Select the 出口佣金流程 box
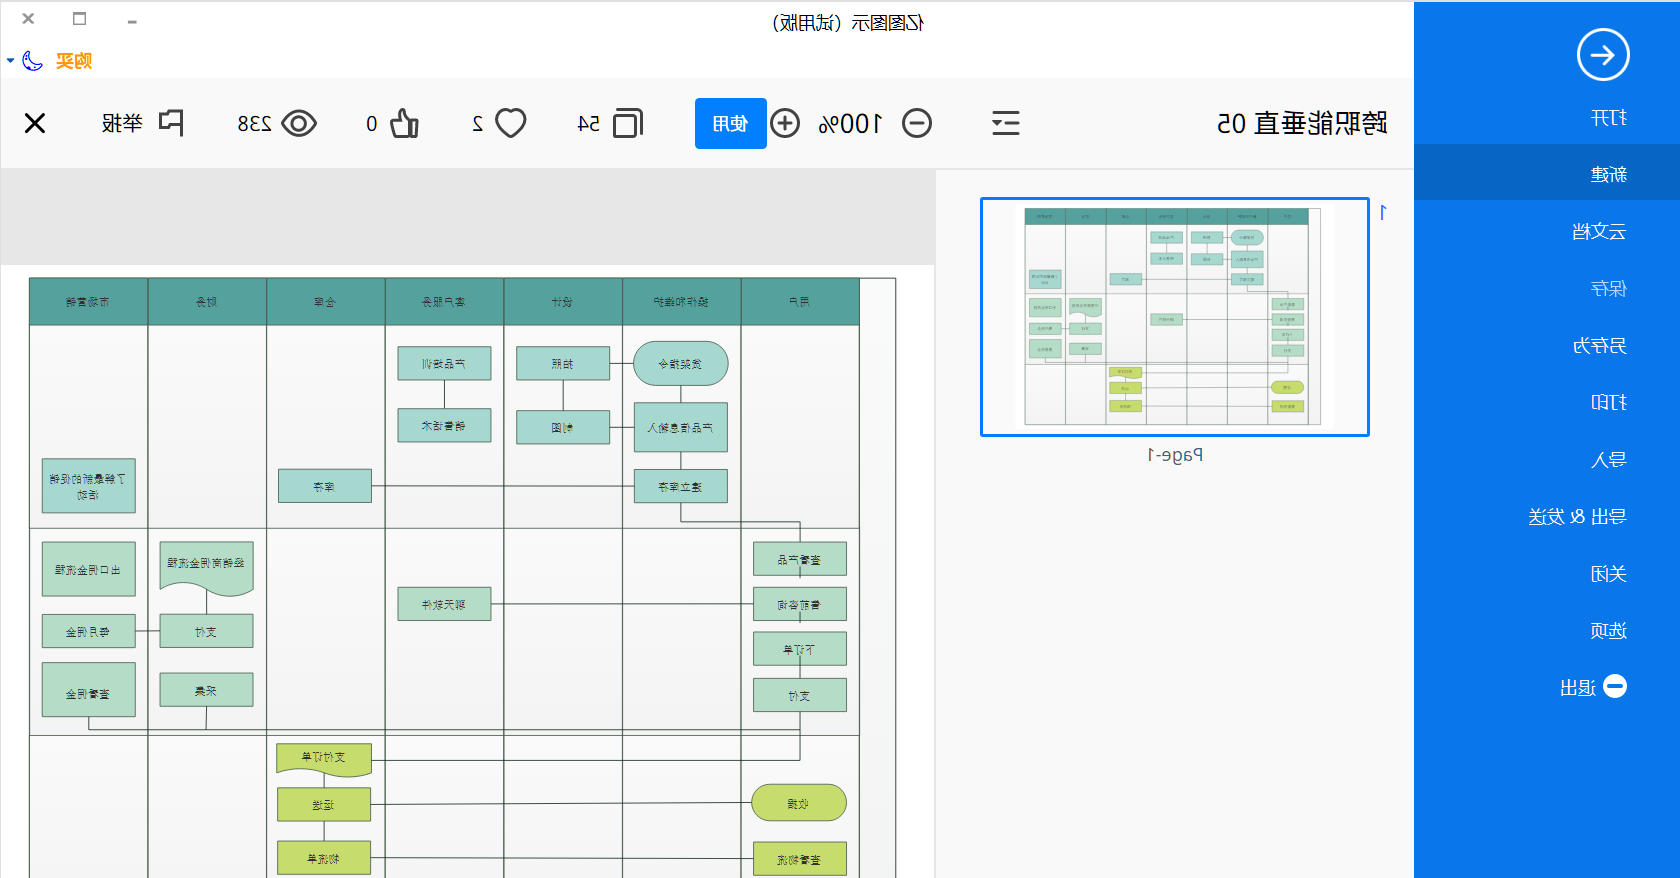Image resolution: width=1680 pixels, height=878 pixels. 89,569
